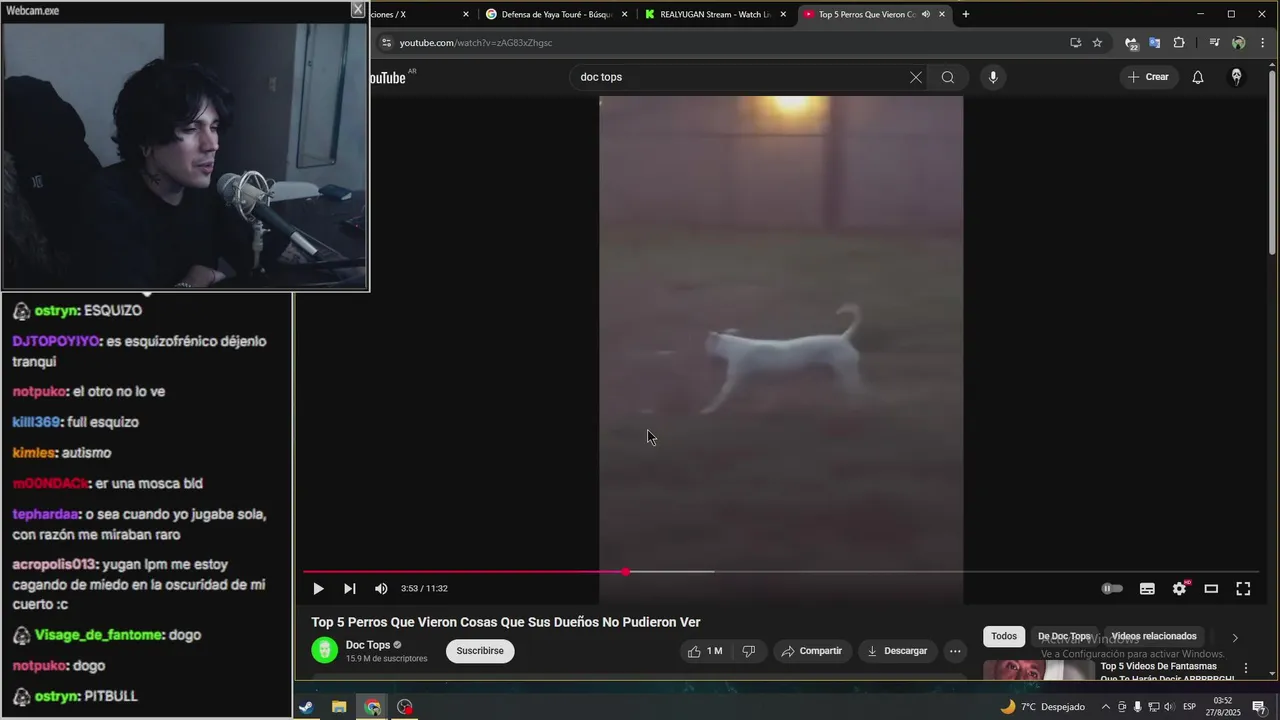Image resolution: width=1280 pixels, height=720 pixels.
Task: Open Steam from the taskbar
Action: point(306,707)
